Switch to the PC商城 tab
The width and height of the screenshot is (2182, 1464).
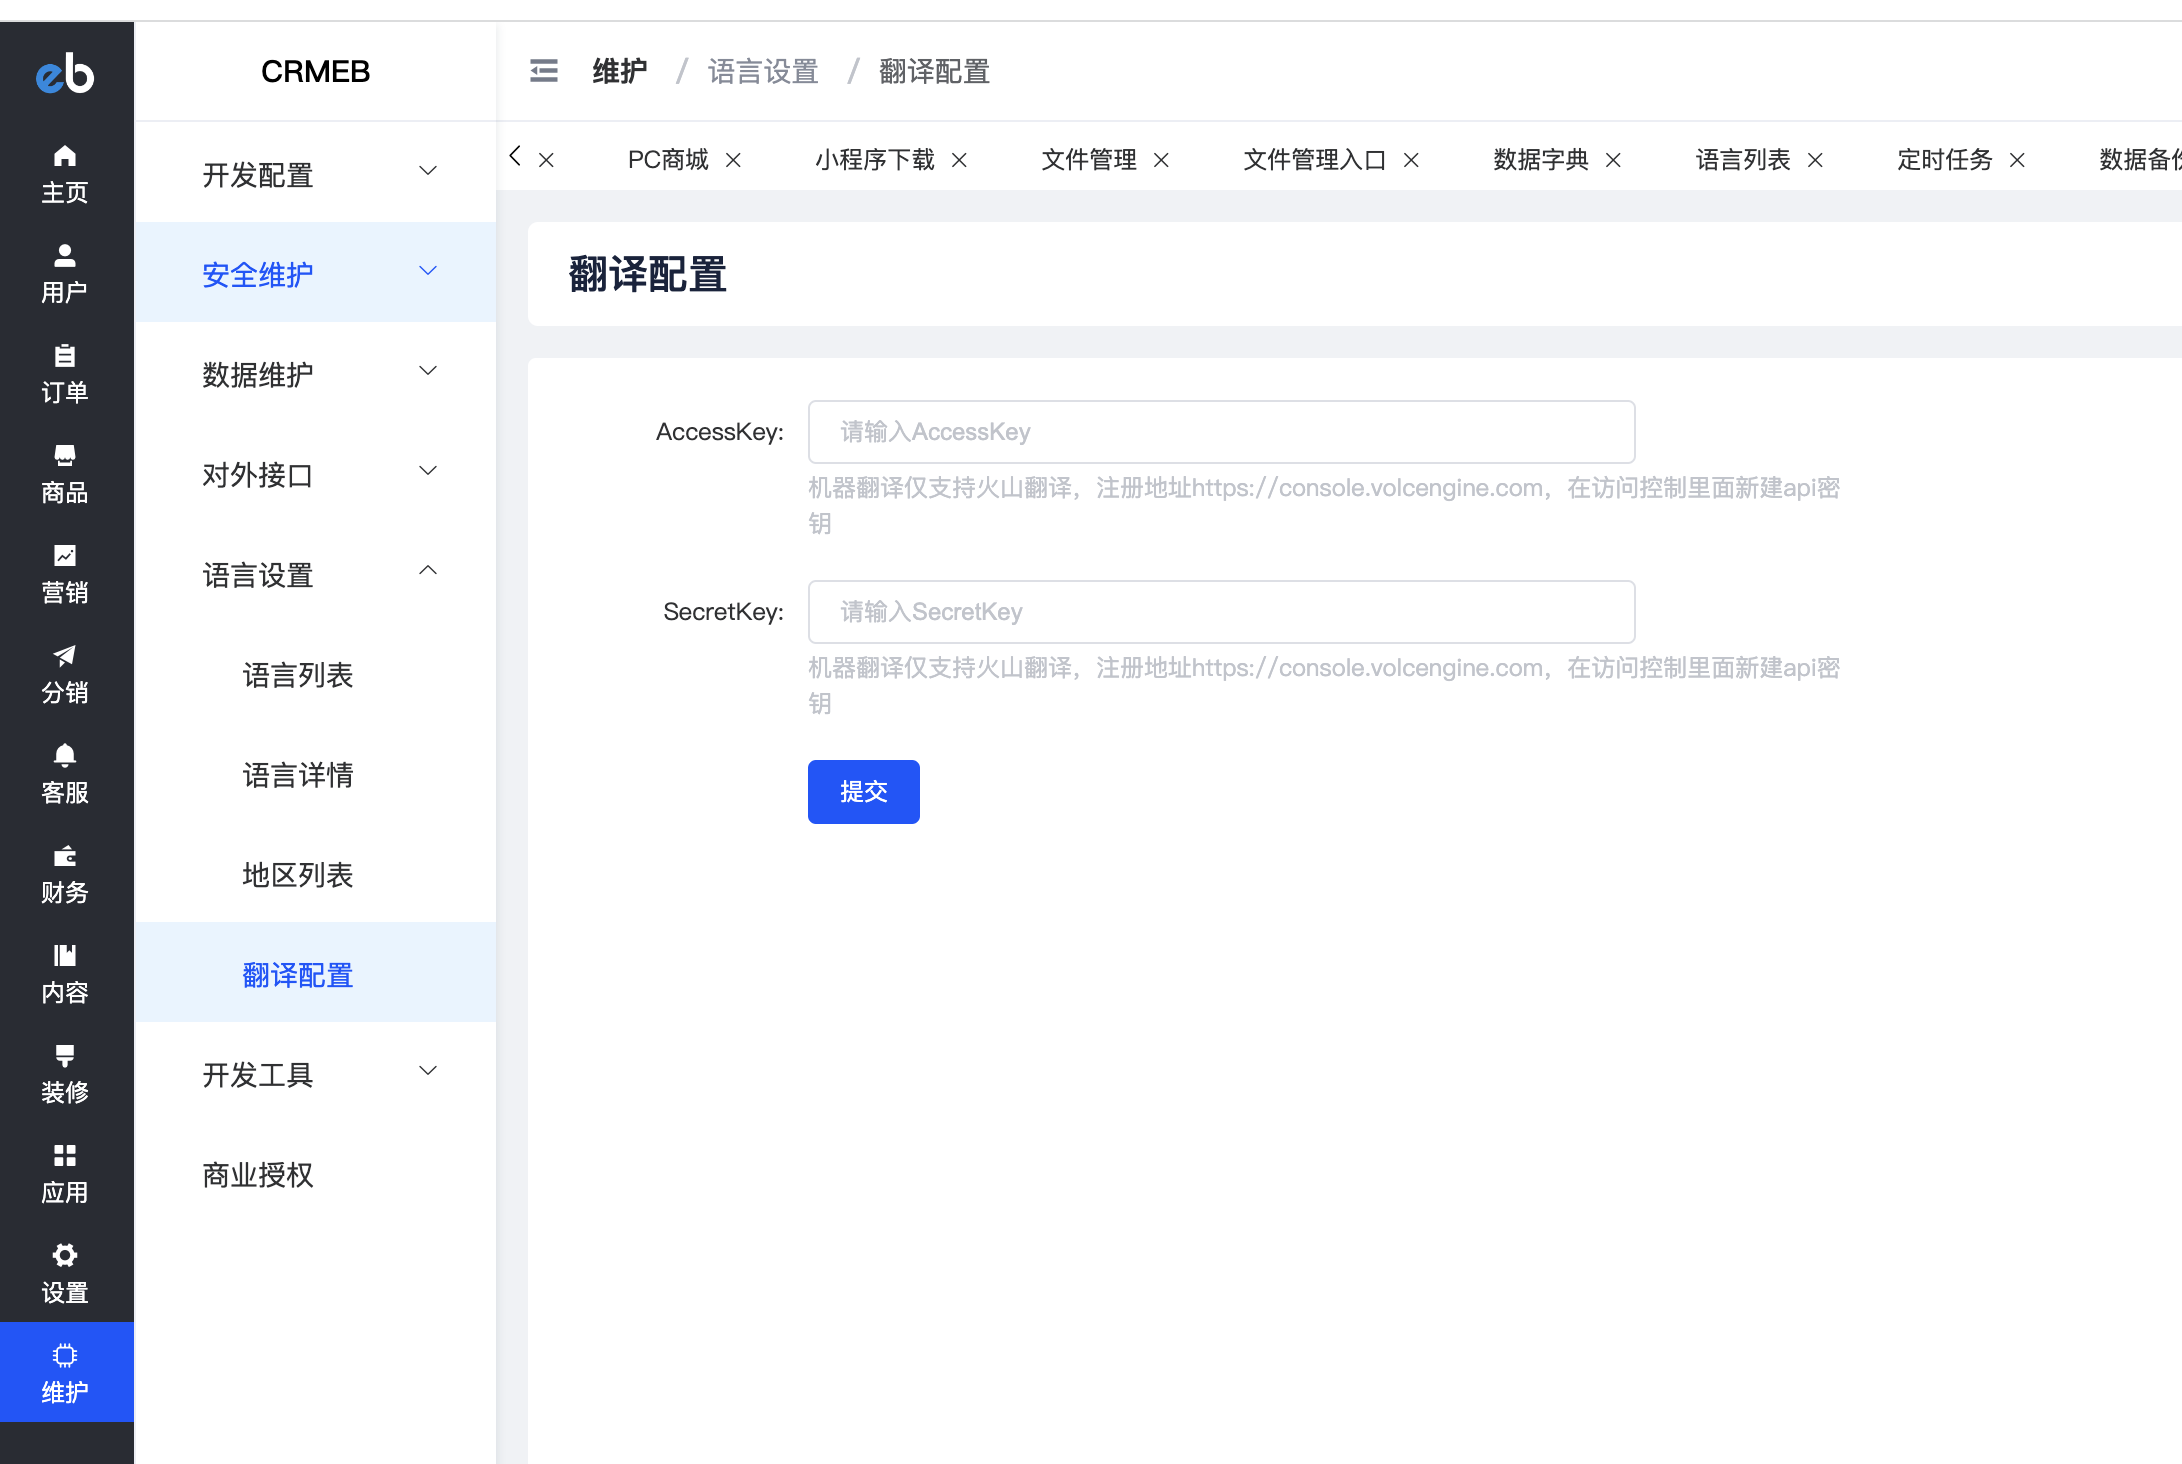pos(668,160)
